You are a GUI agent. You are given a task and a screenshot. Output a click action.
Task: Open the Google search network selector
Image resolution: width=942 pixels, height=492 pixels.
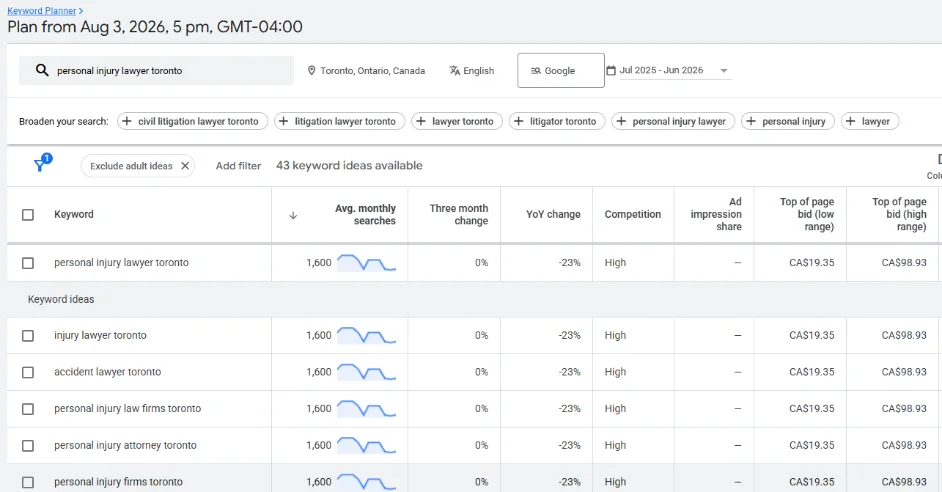561,70
